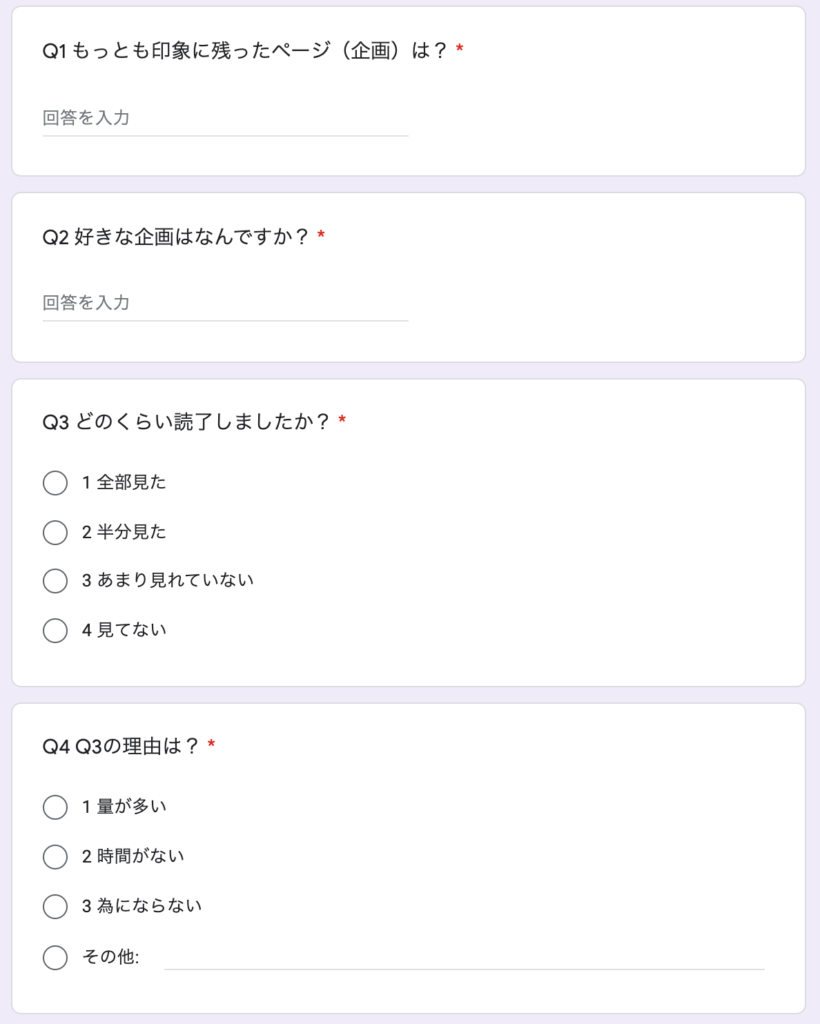Choose the 2 半分見た radio button

pos(55,532)
